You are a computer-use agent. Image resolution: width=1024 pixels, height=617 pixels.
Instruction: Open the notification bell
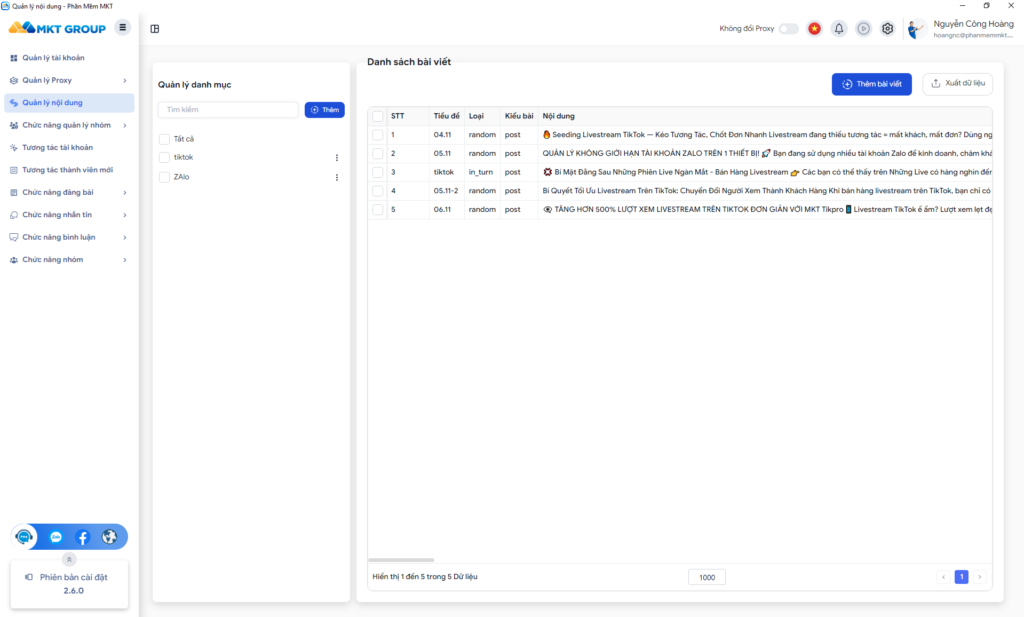tap(839, 29)
